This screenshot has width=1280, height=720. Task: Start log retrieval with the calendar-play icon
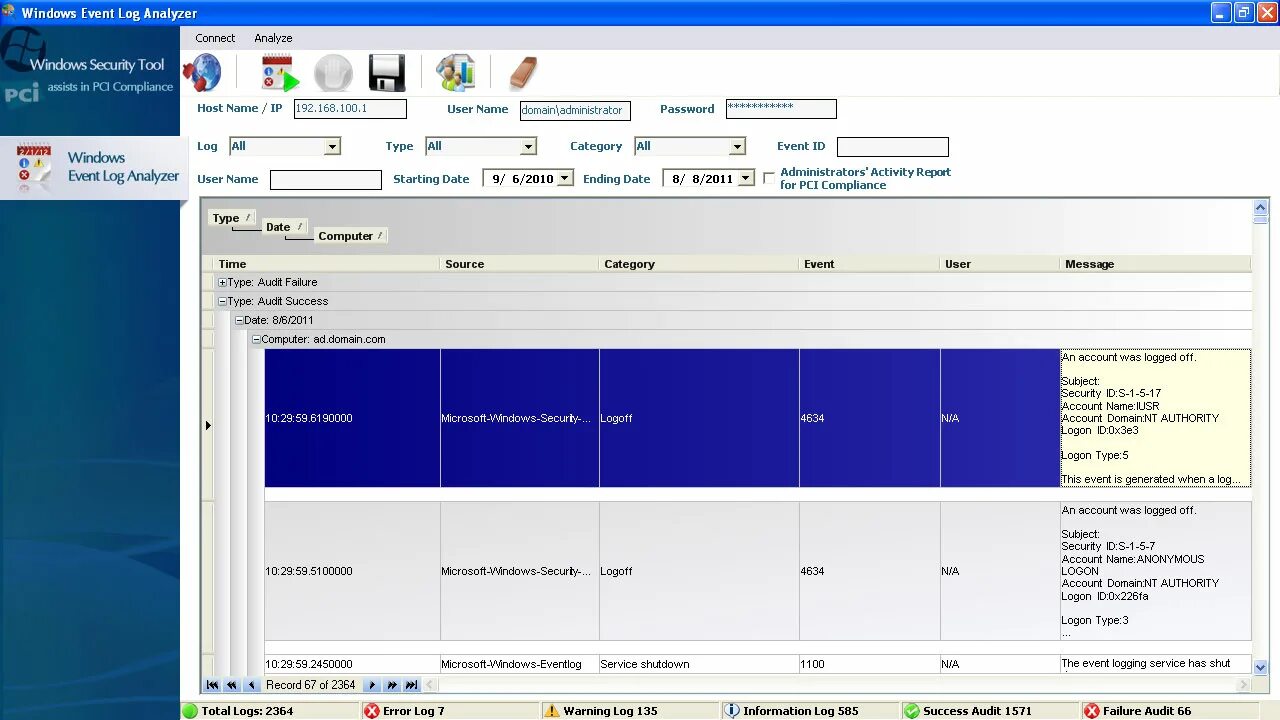278,71
